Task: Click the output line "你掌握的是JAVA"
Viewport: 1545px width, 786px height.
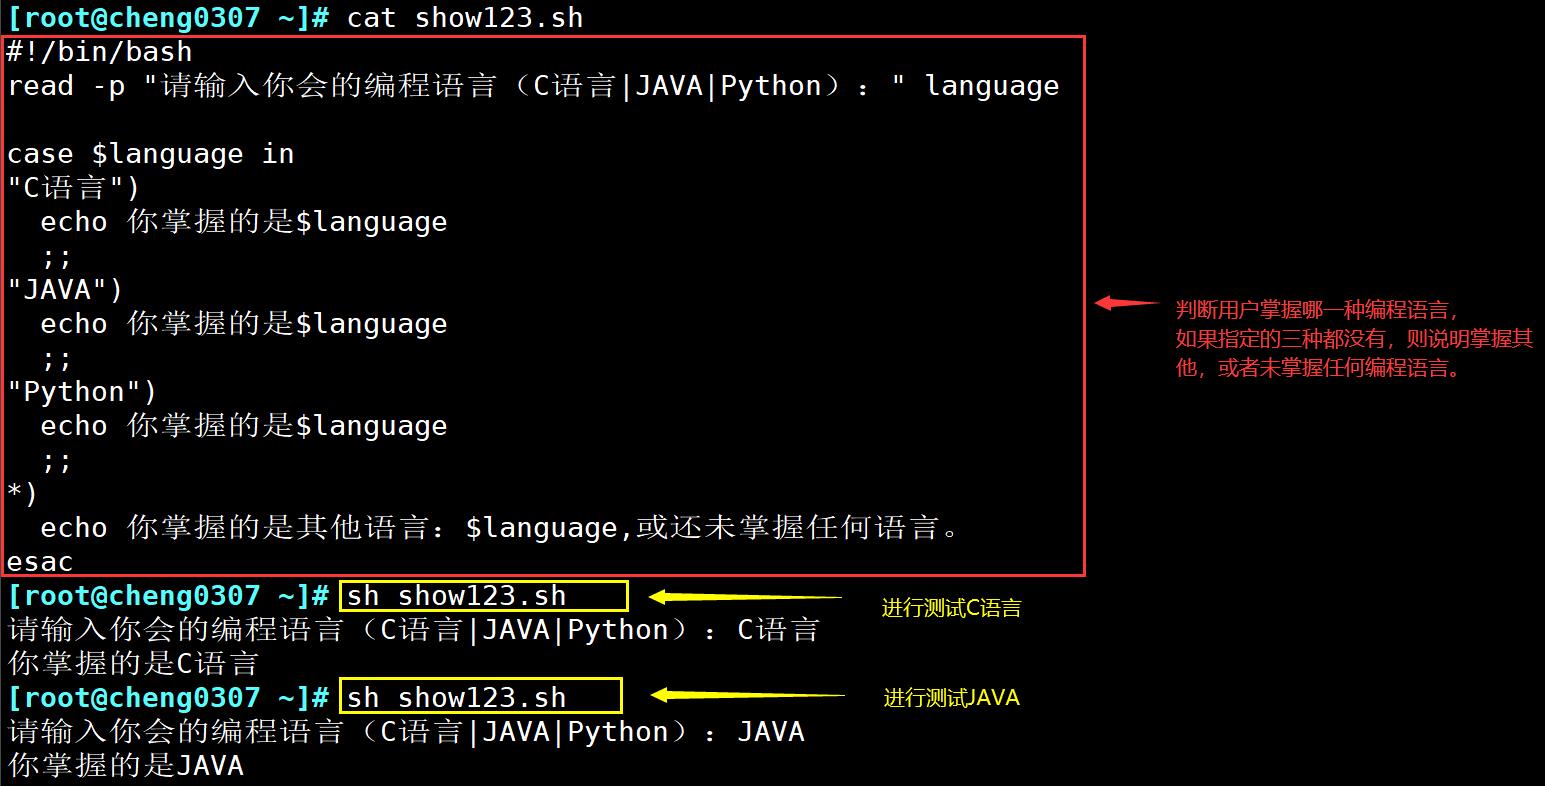Action: click(126, 766)
